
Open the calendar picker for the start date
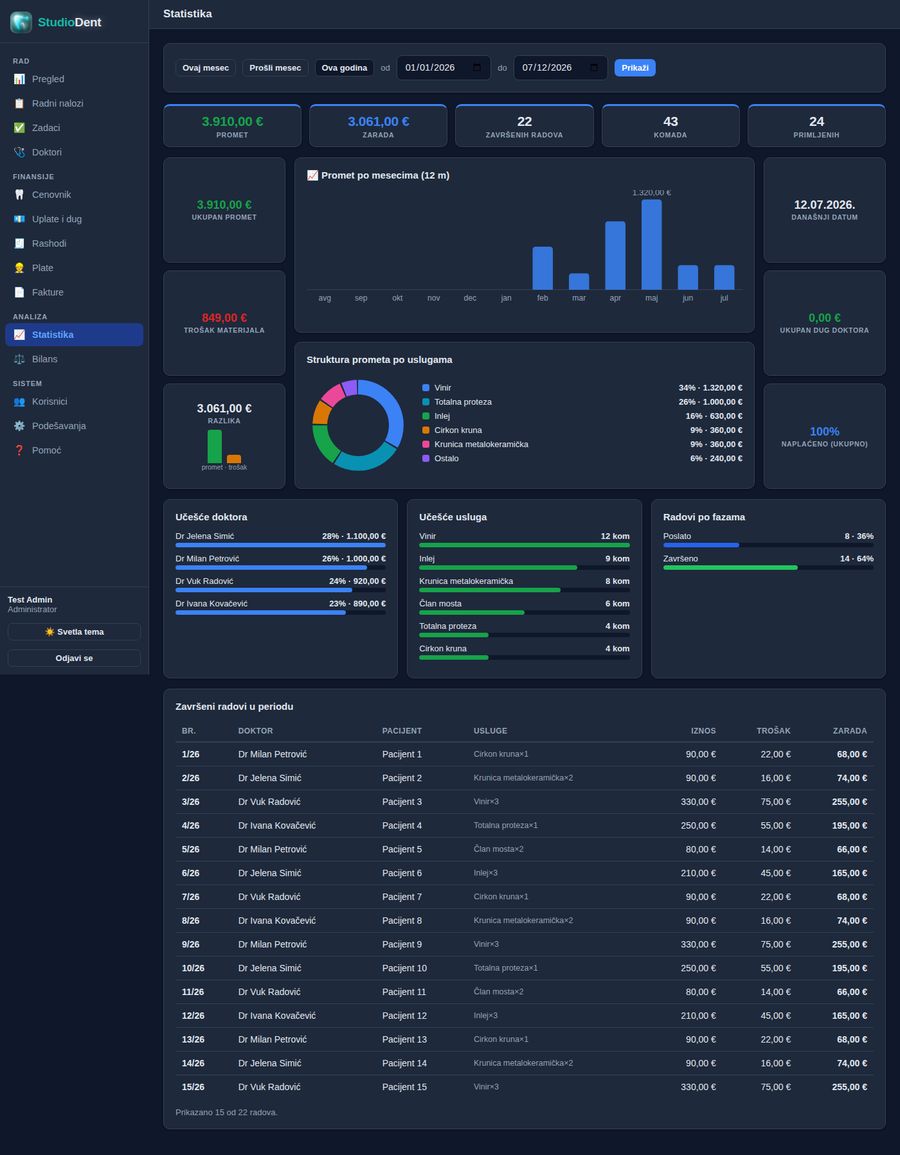[x=477, y=68]
